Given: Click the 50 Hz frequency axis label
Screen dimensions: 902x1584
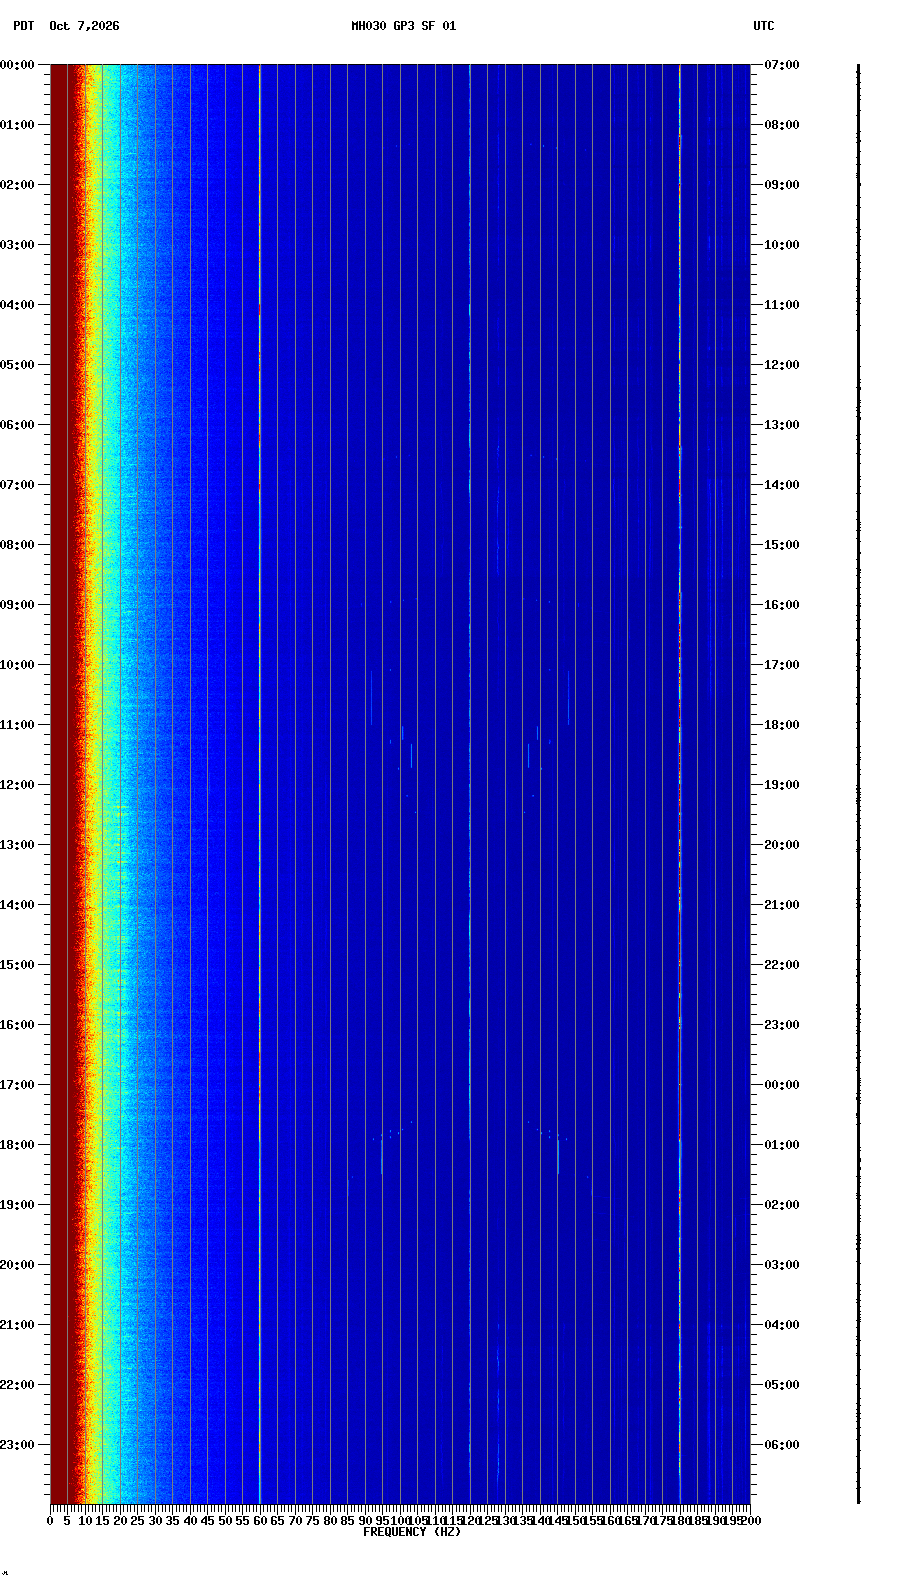Looking at the screenshot, I should pos(225,1521).
